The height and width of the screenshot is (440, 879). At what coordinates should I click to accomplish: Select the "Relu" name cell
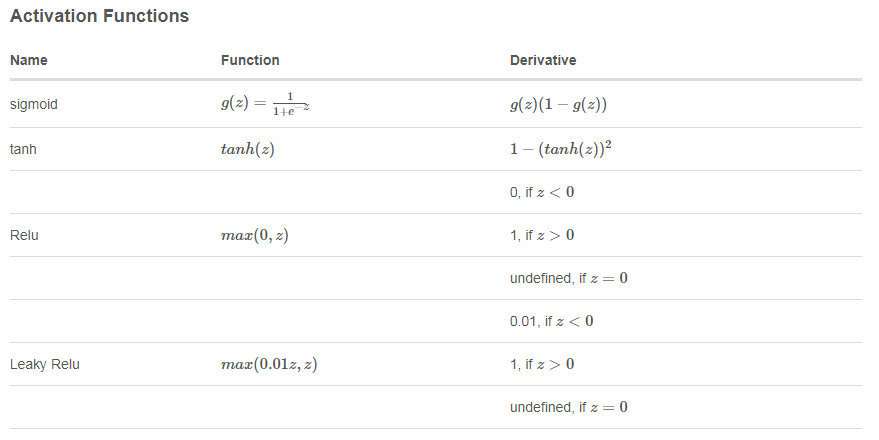coord(25,235)
